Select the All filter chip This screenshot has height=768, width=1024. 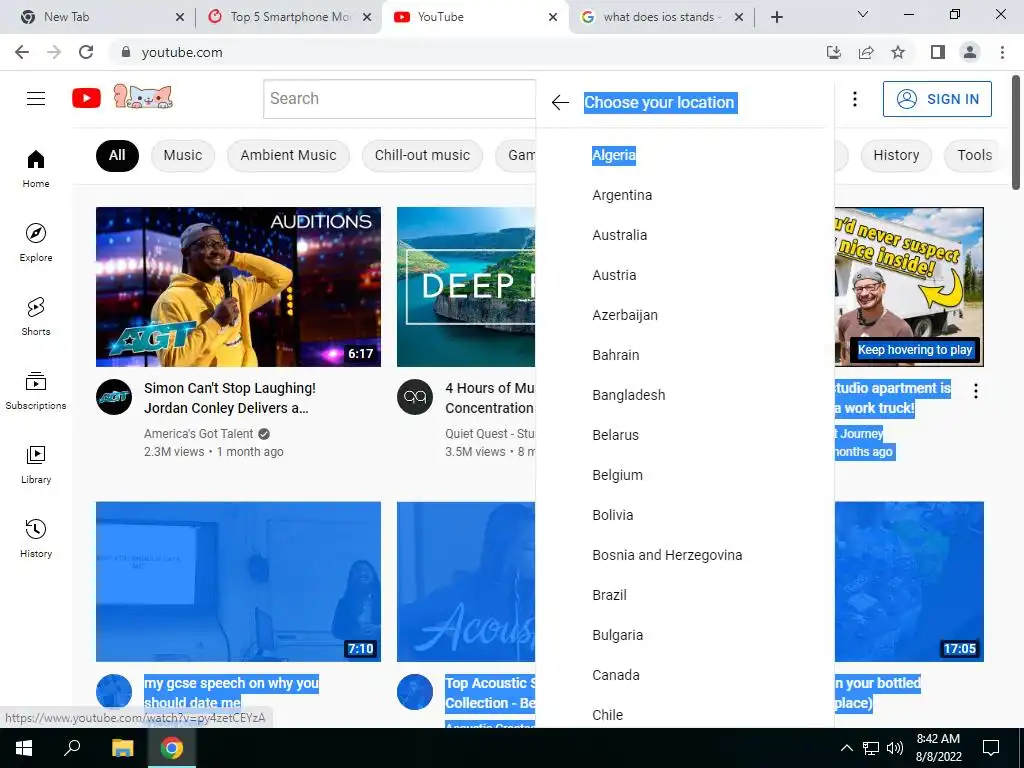point(118,155)
